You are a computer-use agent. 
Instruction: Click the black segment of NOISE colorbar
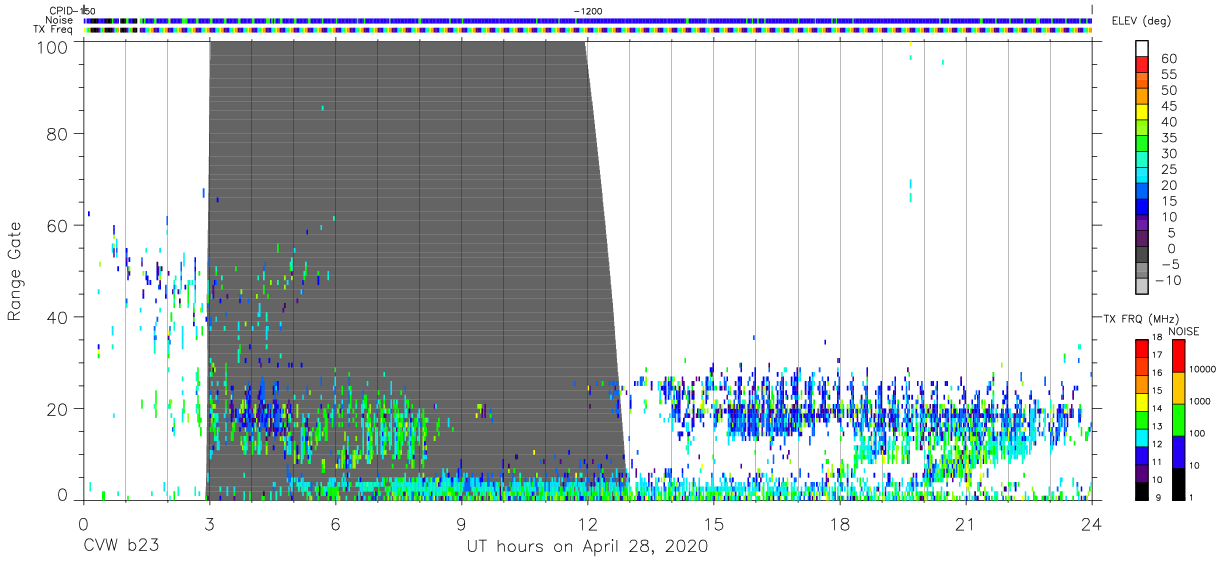pyautogui.click(x=1178, y=483)
